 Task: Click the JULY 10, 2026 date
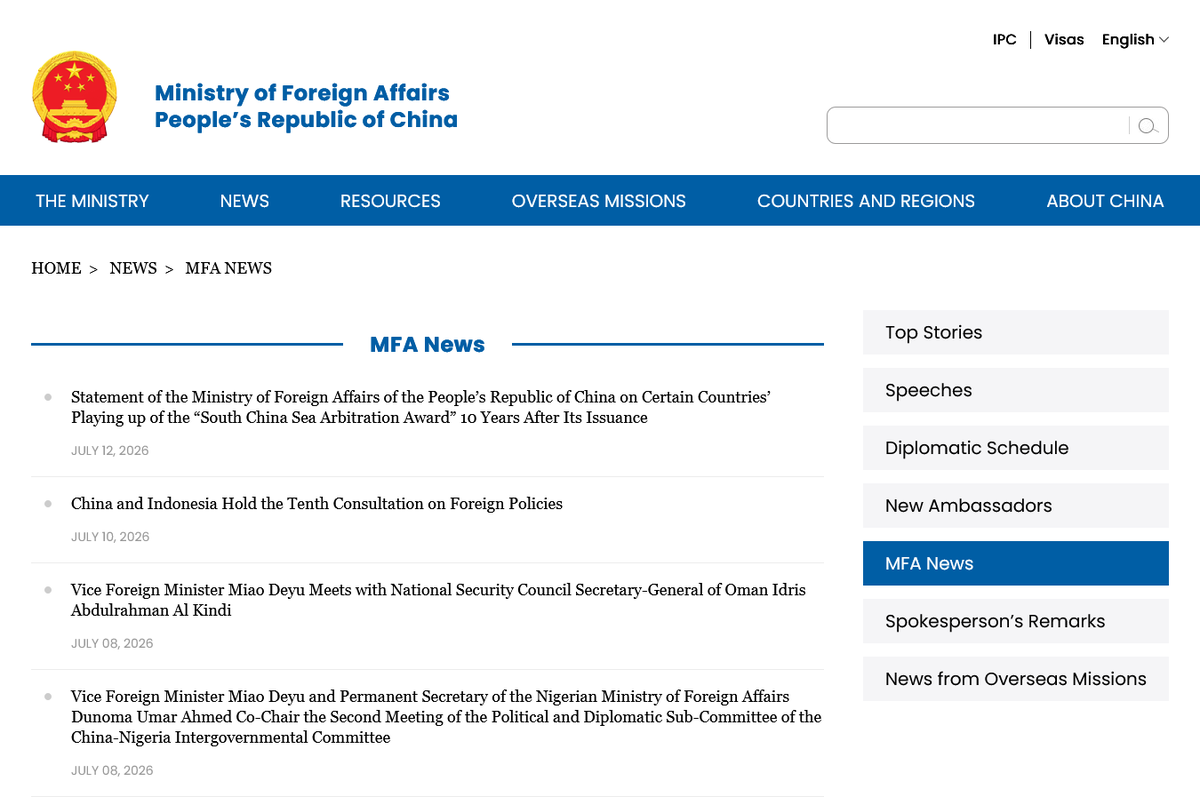pos(110,537)
